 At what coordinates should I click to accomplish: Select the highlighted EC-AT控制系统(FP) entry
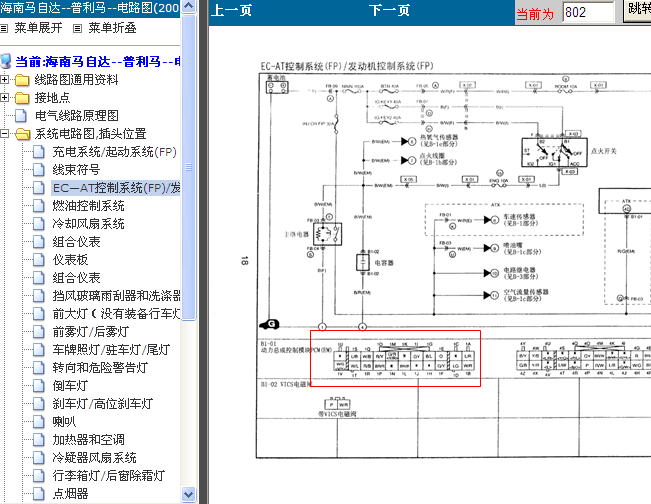point(116,188)
